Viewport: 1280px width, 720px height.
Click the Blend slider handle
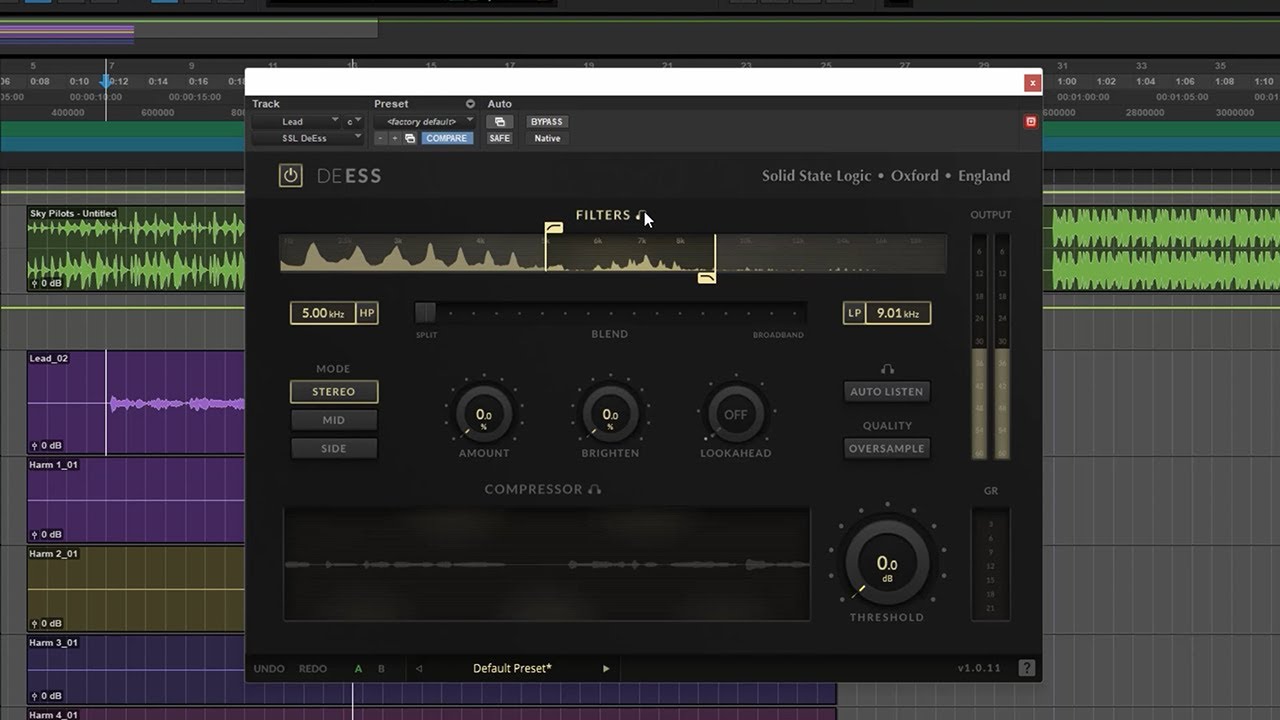click(426, 313)
